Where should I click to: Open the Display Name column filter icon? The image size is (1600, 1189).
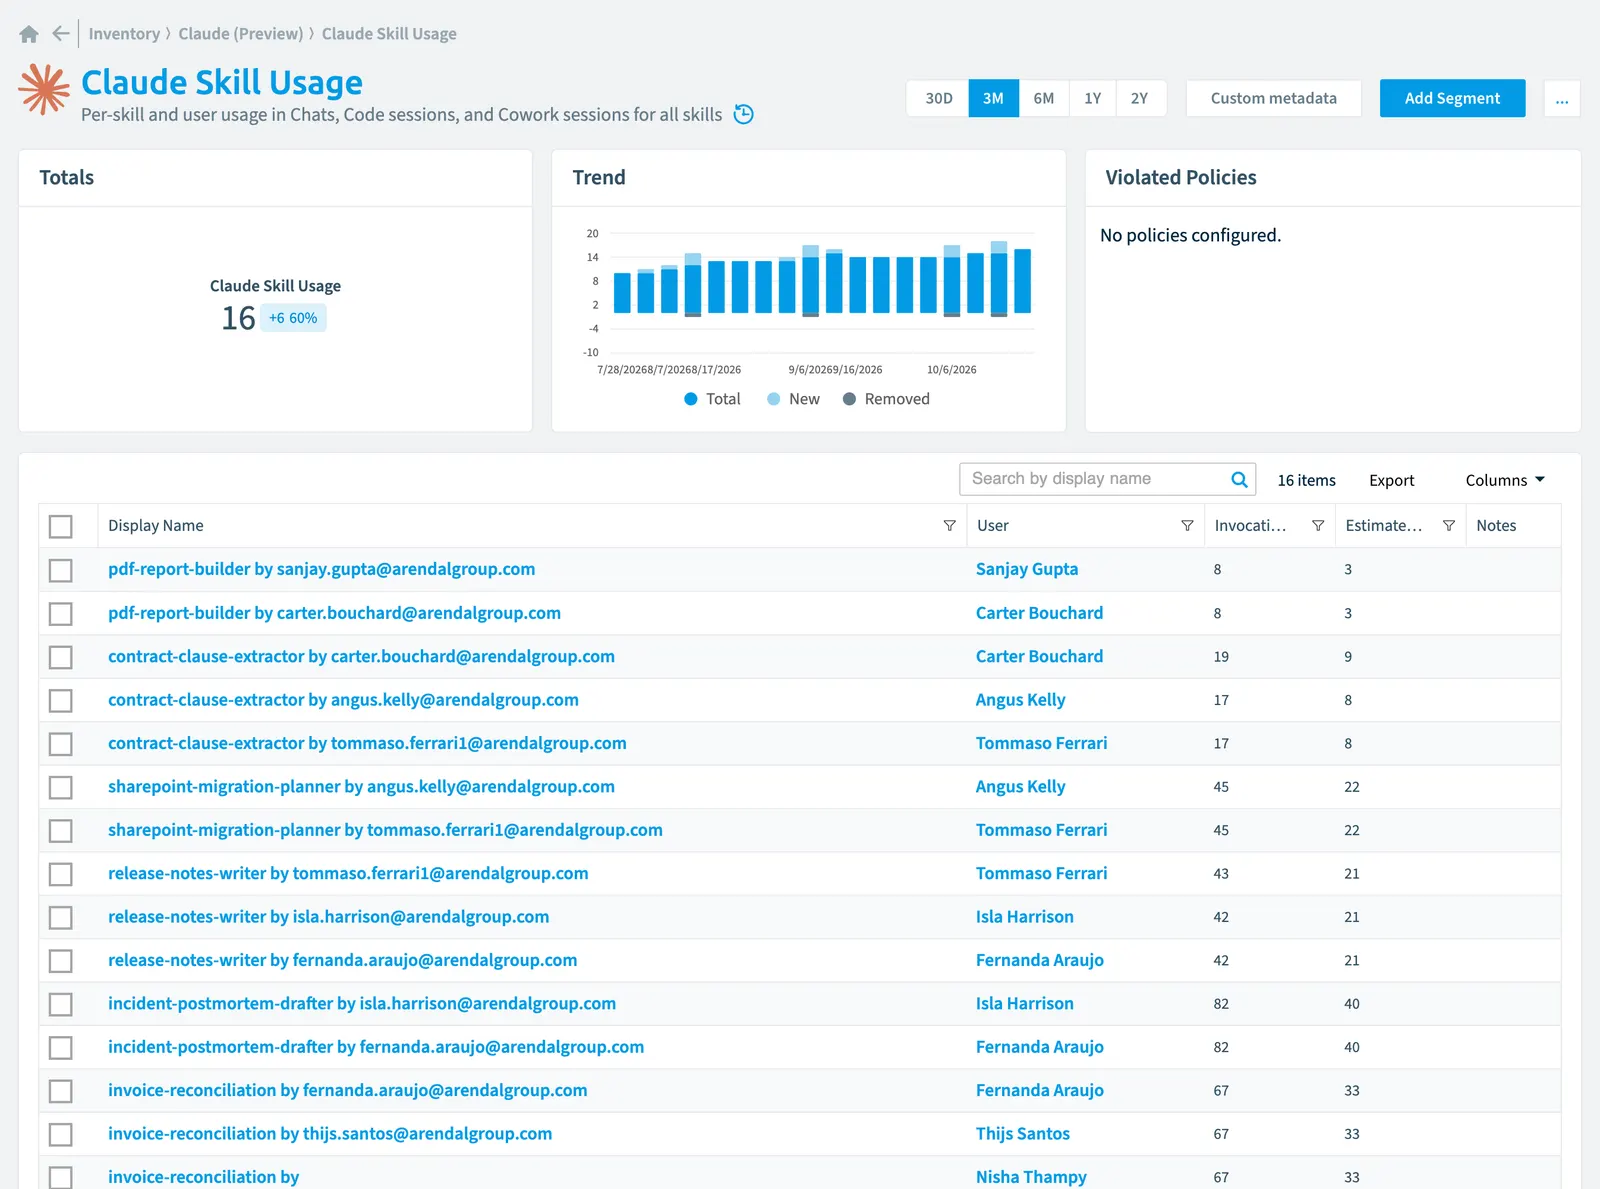point(949,526)
